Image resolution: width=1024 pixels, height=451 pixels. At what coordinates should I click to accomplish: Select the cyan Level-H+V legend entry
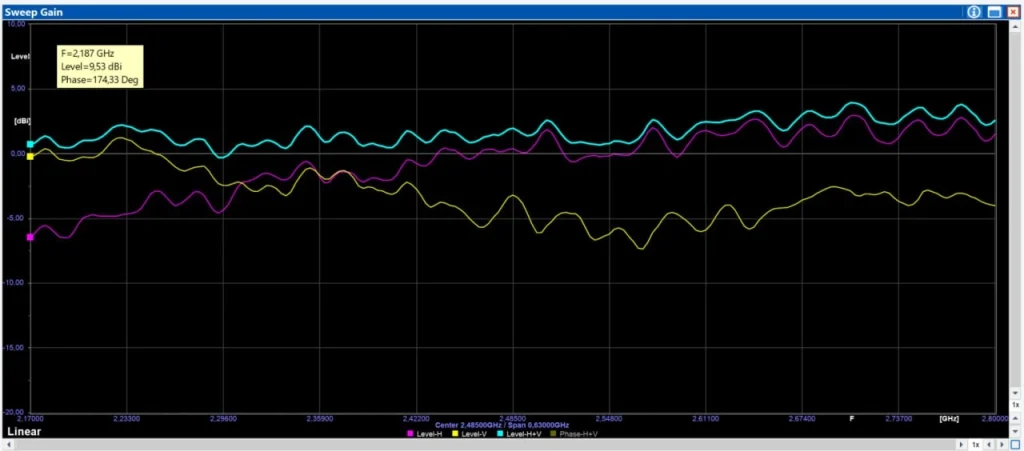(520, 433)
